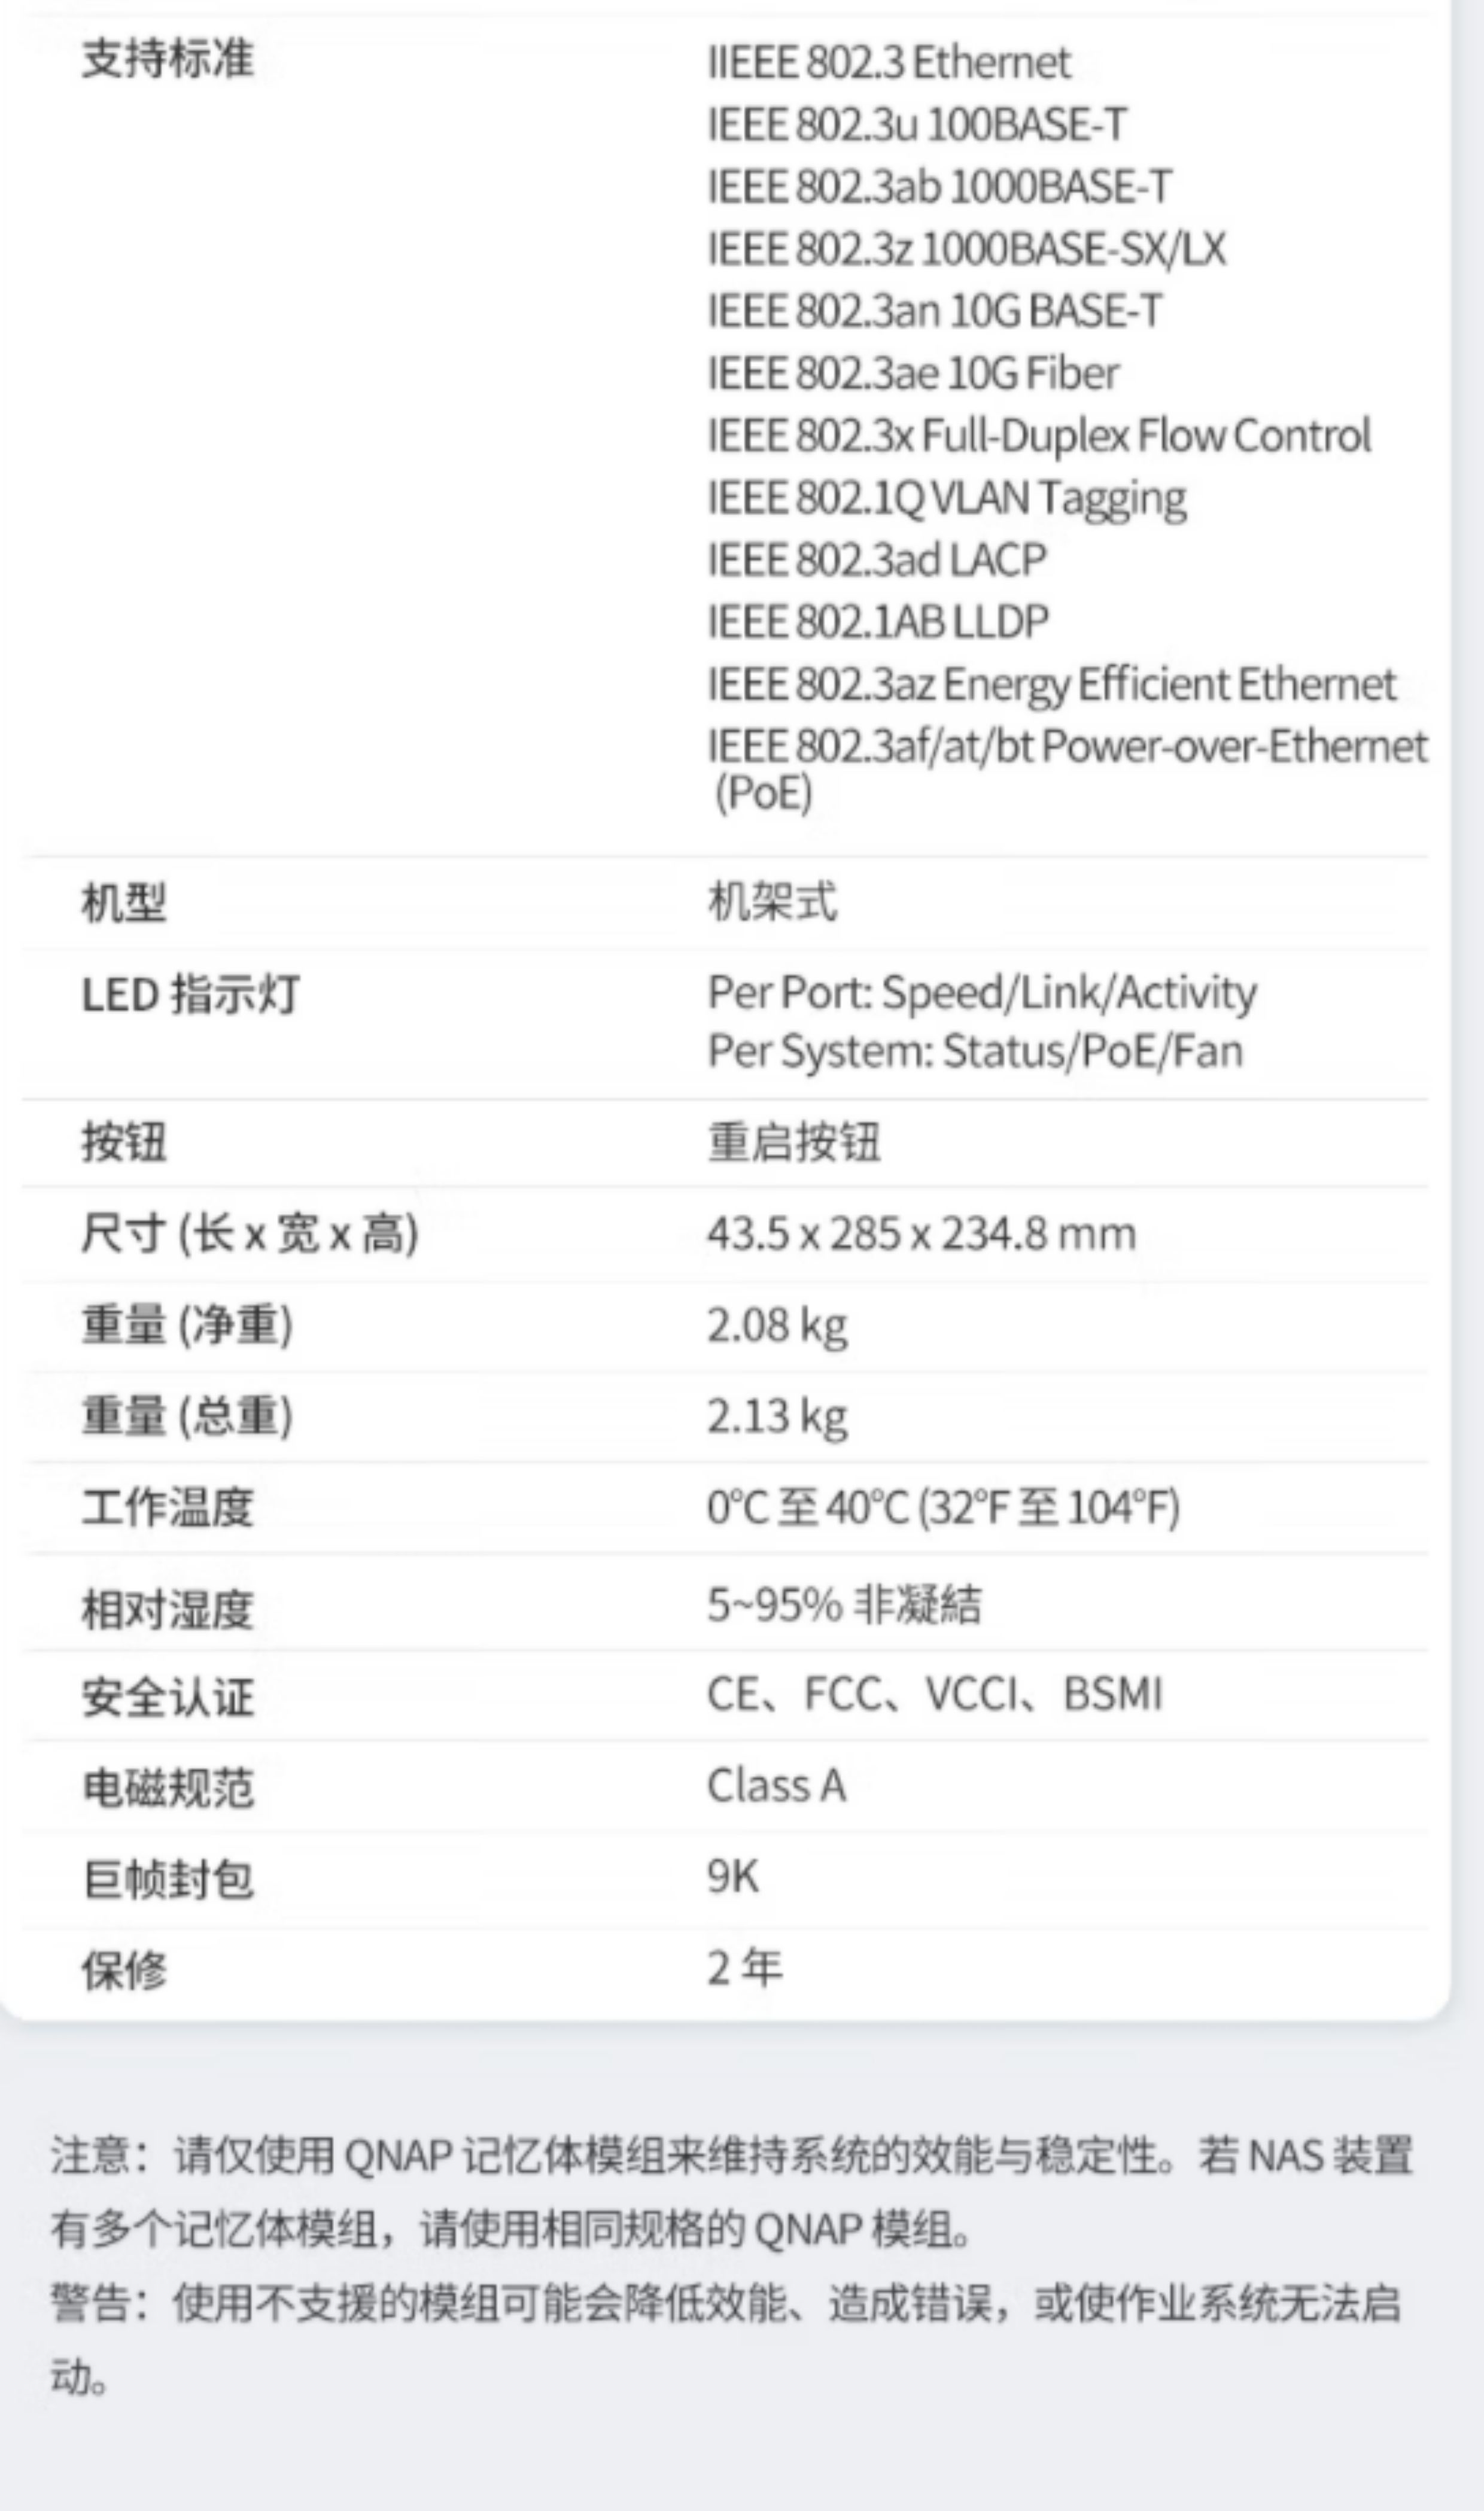Select IEEE 802.3x Full-Duplex Flow Control text

pos(1038,436)
